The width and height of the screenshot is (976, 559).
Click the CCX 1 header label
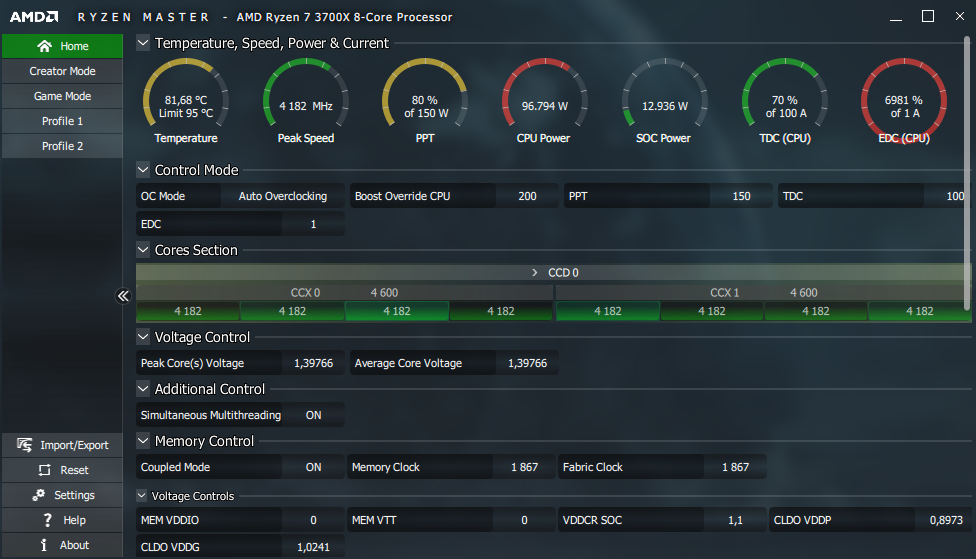(725, 293)
